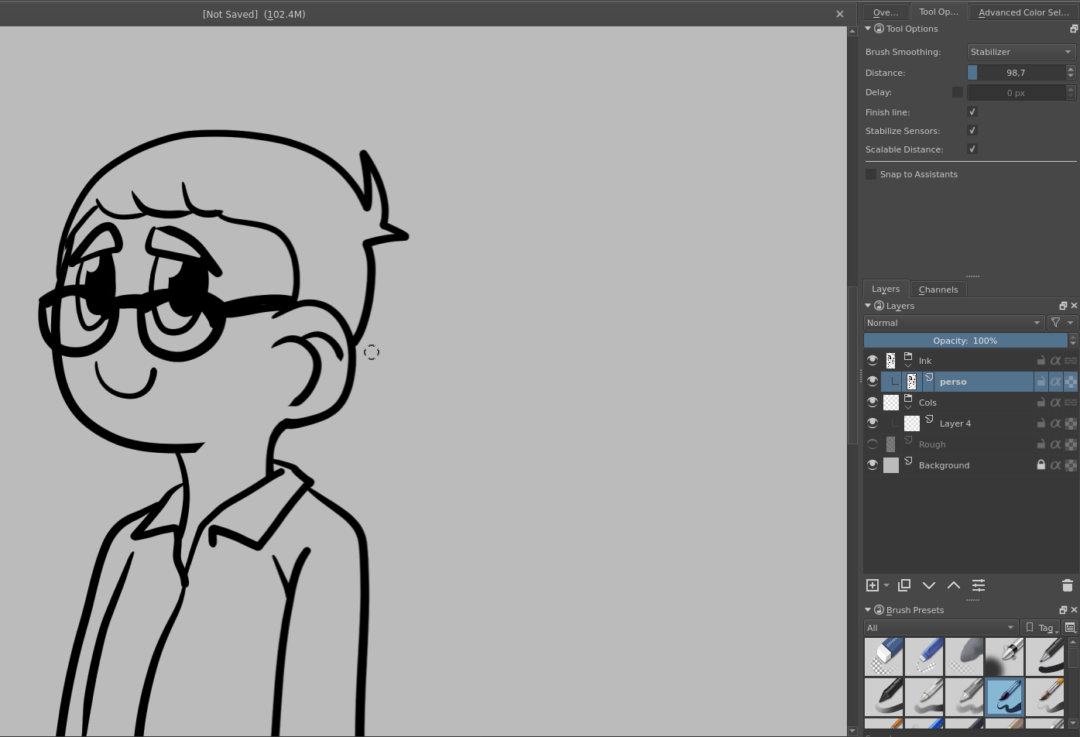
Task: Open the Advanced Color Selector tab
Action: pos(1023,12)
